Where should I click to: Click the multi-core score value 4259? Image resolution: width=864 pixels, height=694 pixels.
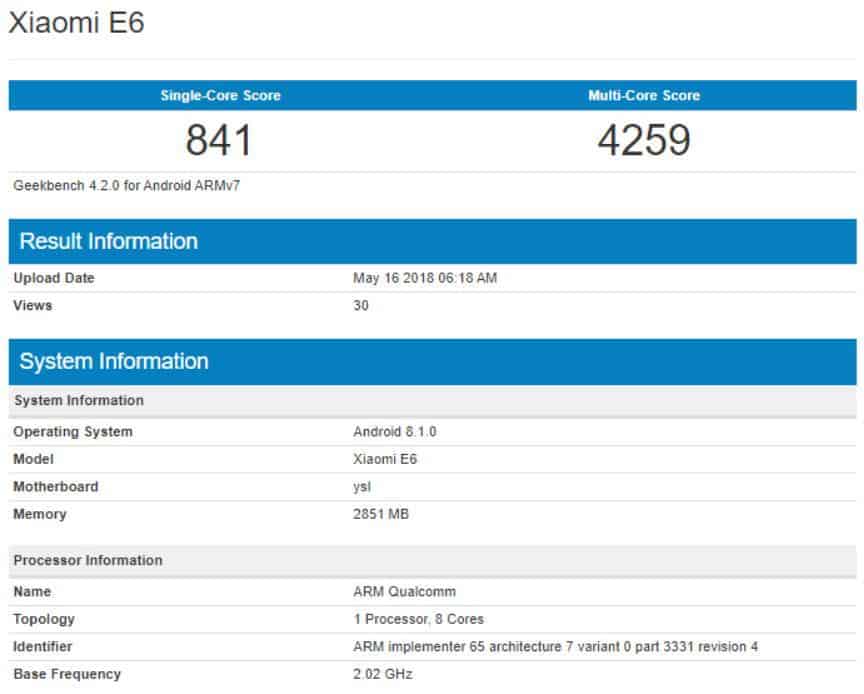click(x=644, y=140)
